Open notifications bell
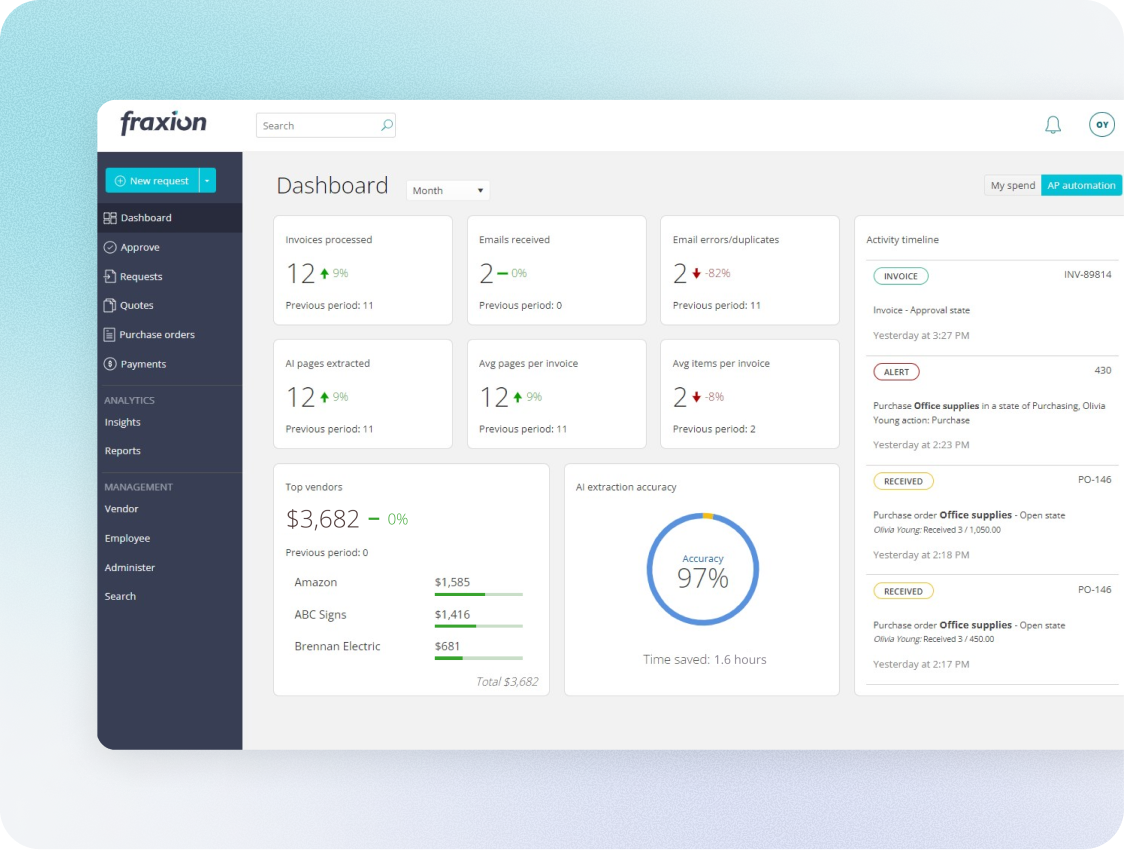Image resolution: width=1124 pixels, height=850 pixels. coord(1052,125)
